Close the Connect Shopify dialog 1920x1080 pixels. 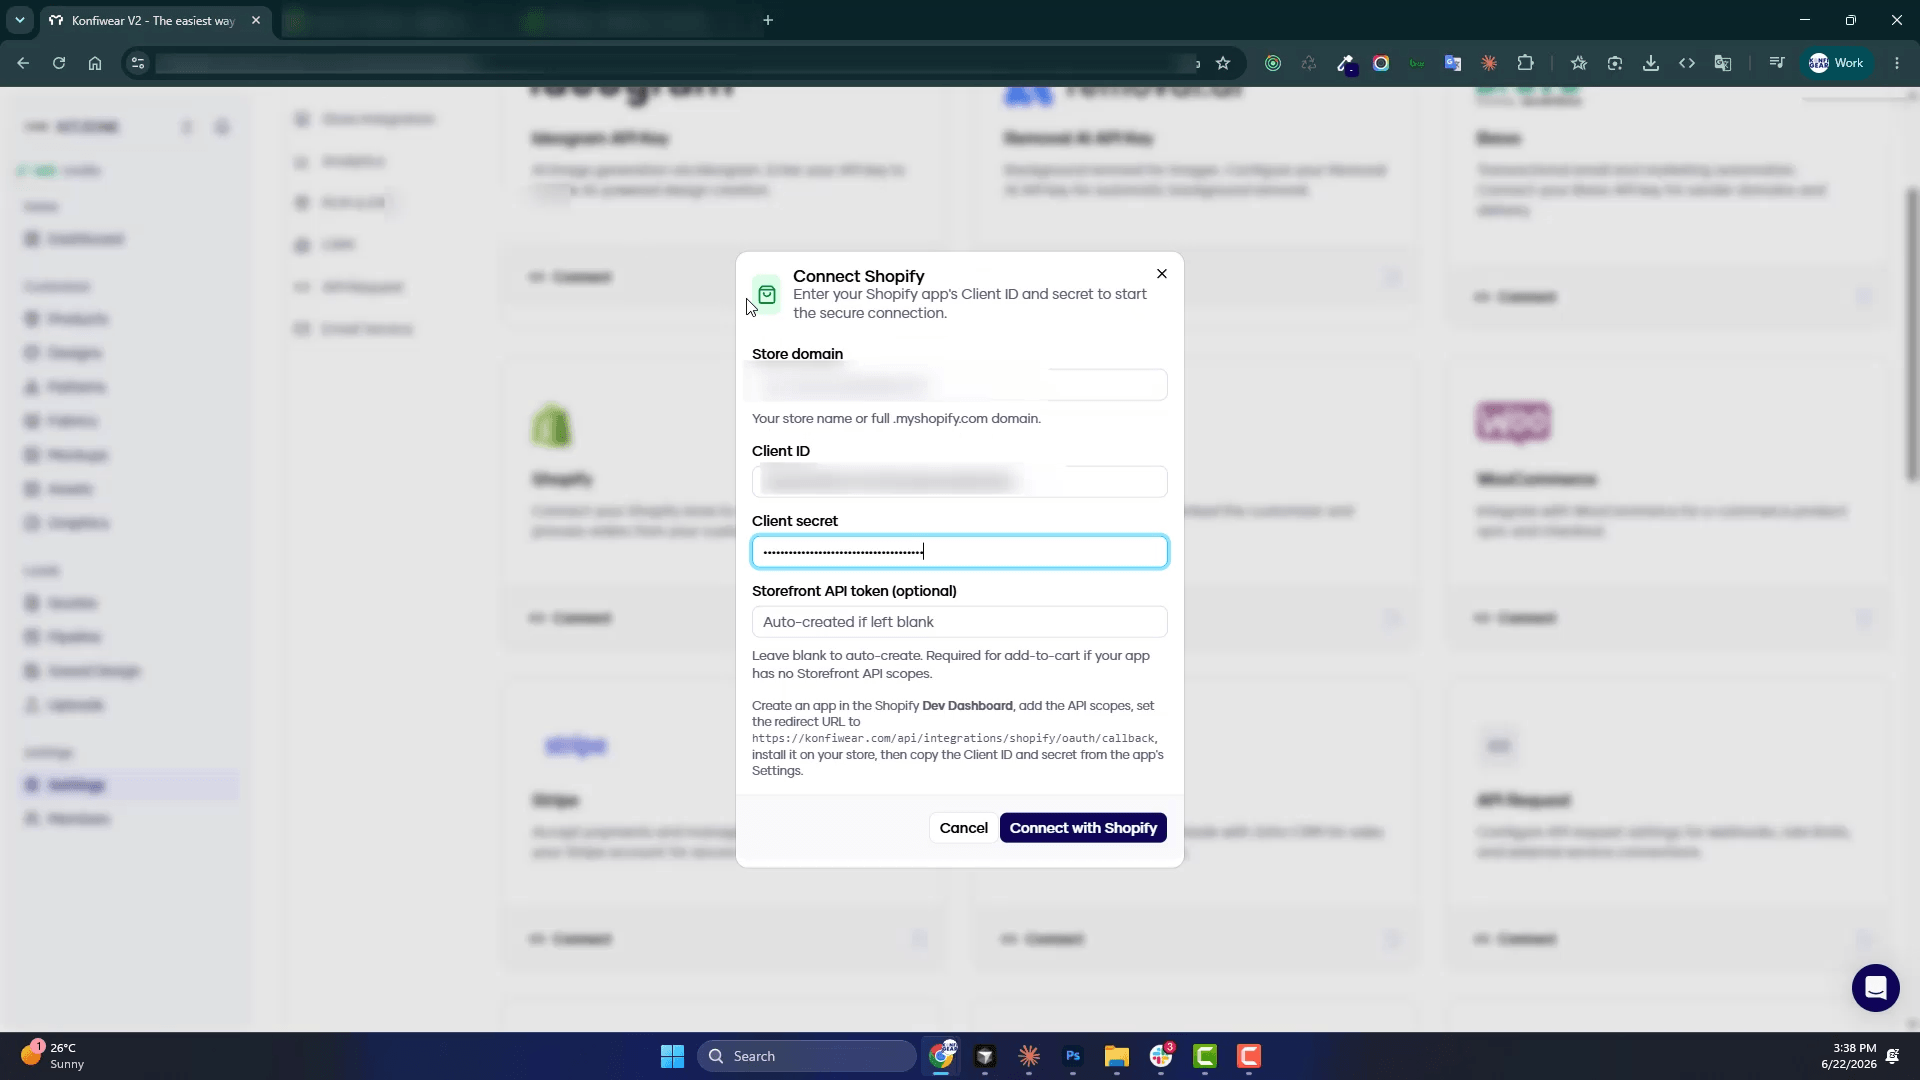point(1161,274)
